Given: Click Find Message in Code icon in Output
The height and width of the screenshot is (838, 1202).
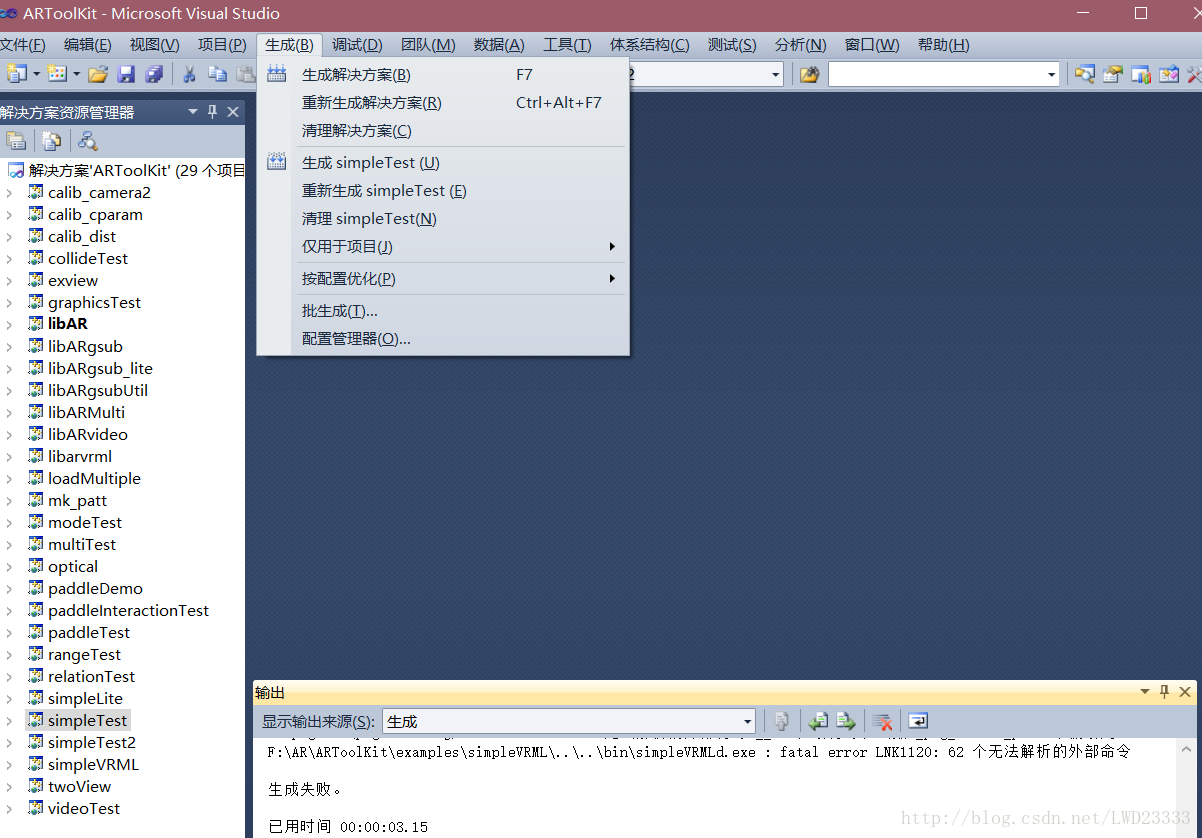Looking at the screenshot, I should tap(782, 721).
